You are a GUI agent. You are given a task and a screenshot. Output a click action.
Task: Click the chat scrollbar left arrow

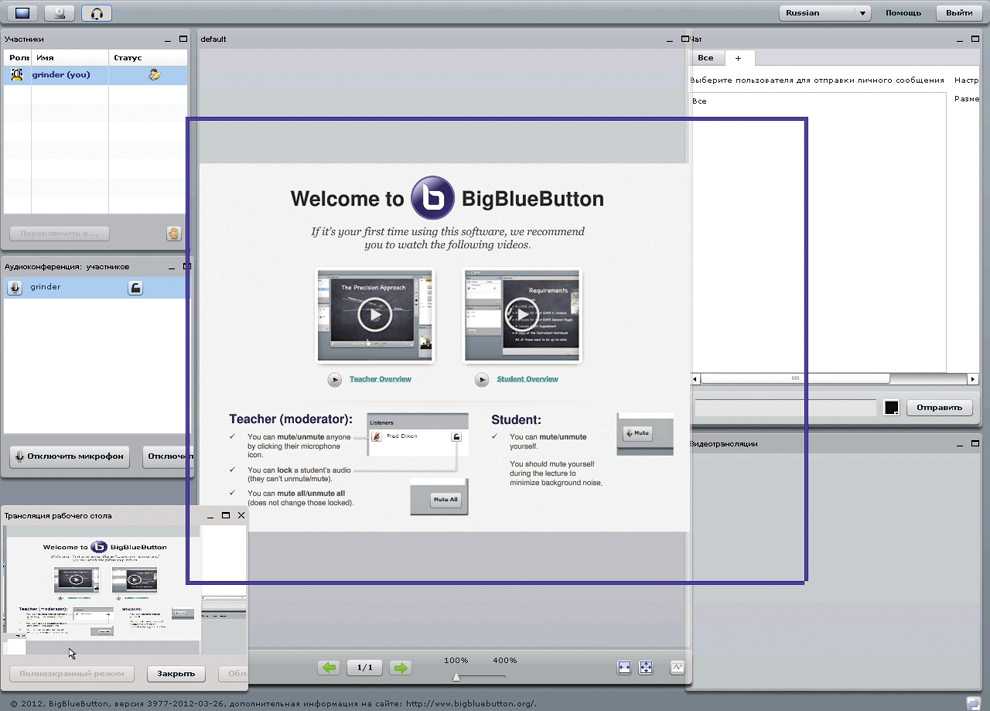click(x=695, y=379)
